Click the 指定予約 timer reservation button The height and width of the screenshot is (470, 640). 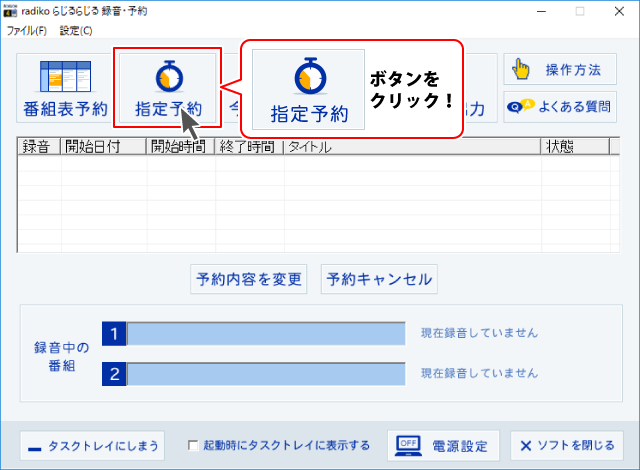point(167,88)
